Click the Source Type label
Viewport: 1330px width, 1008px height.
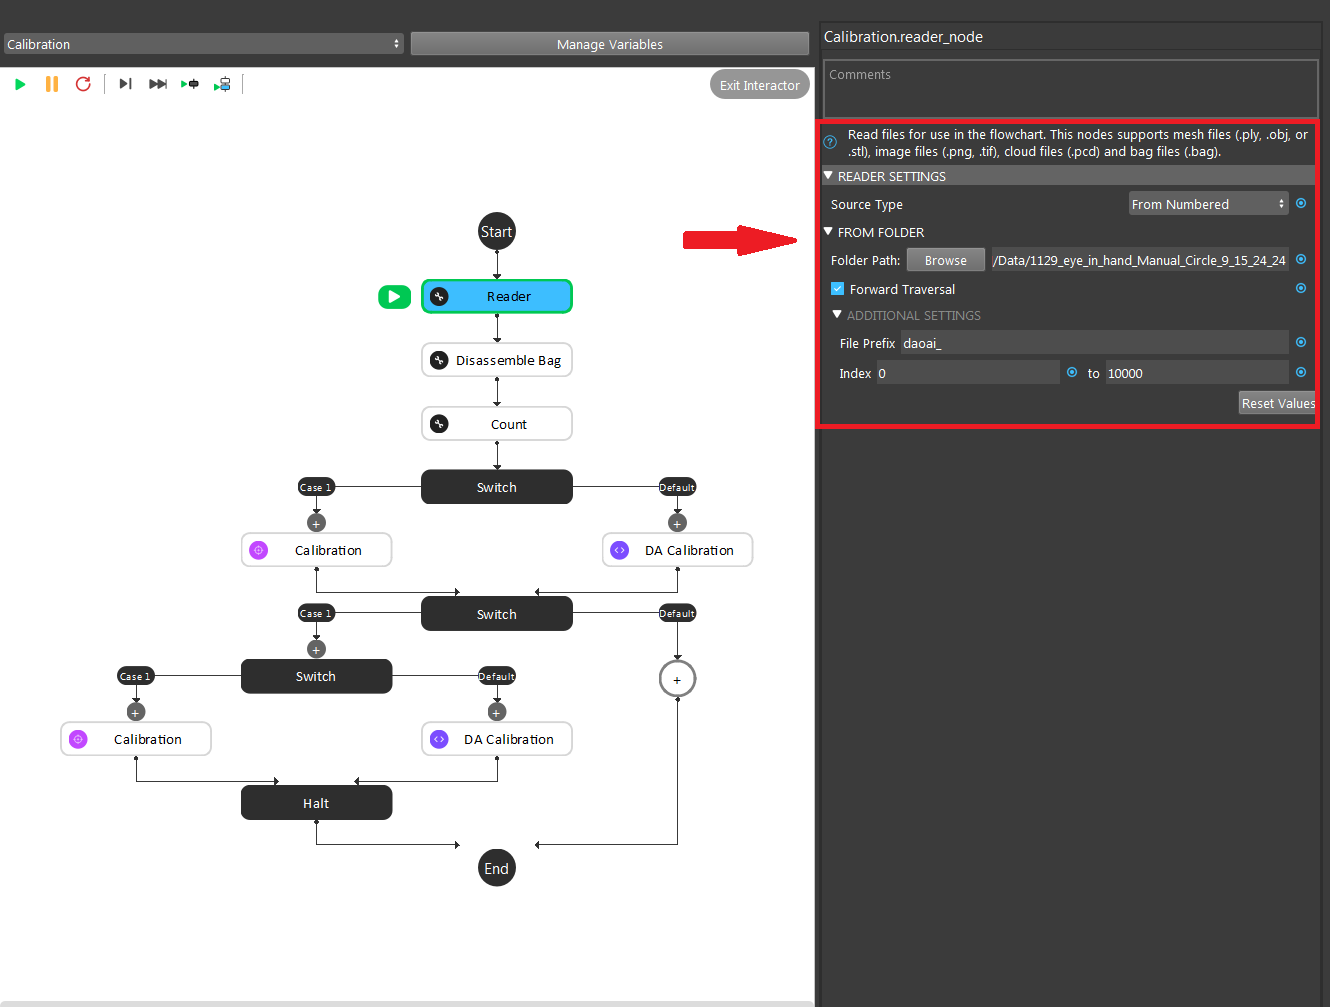coord(867,204)
